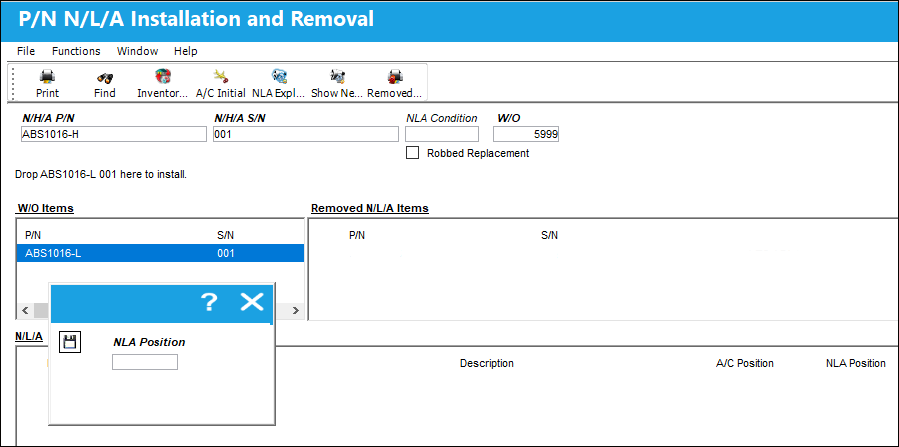Click the P/N header in Removed N/L/A Items
Viewport: 899px width, 447px height.
point(357,235)
